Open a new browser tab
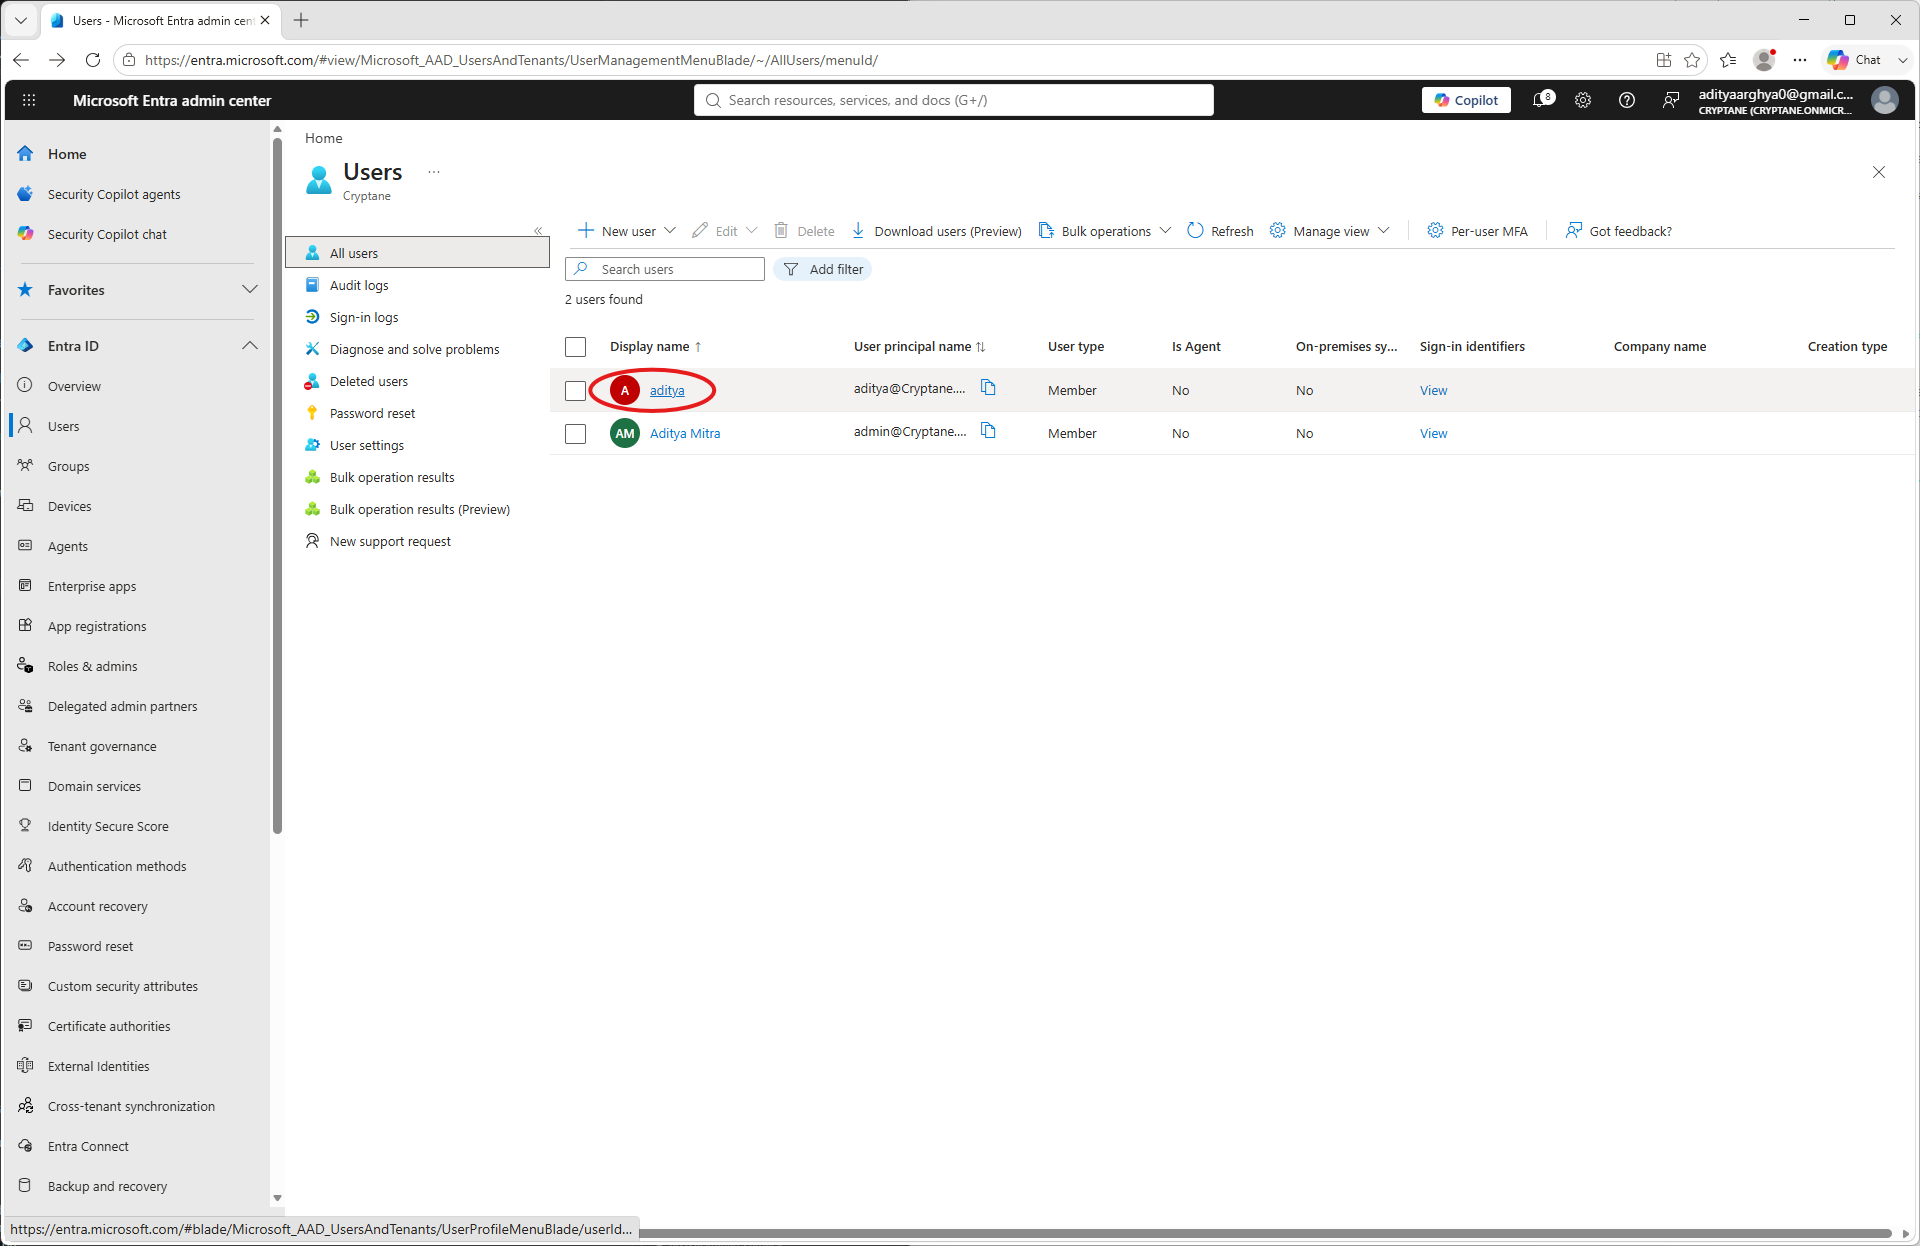The height and width of the screenshot is (1246, 1920). coord(301,20)
